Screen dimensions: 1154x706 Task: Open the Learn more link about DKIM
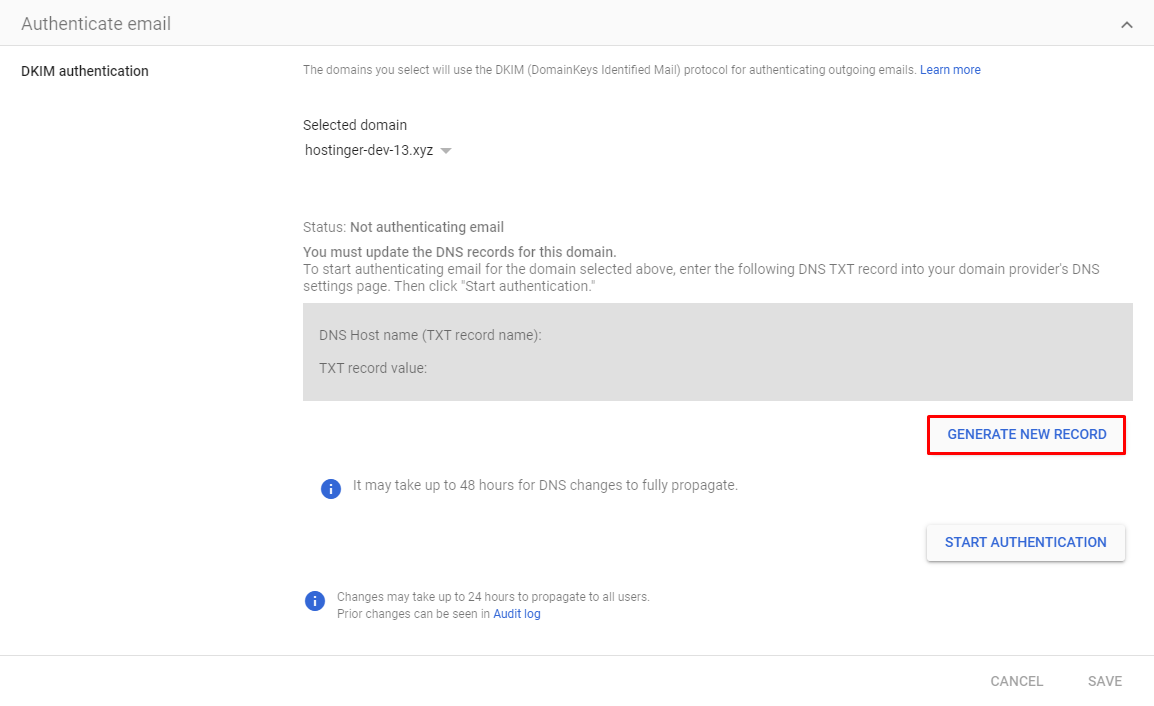(x=949, y=69)
